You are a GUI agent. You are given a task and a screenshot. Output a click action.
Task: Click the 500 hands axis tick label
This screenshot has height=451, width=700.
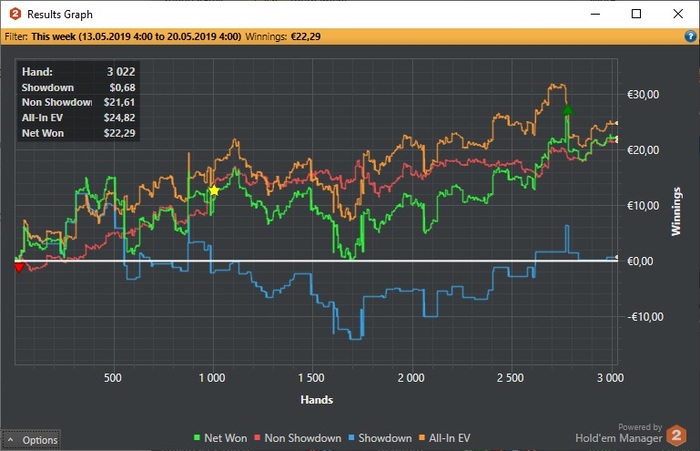112,378
